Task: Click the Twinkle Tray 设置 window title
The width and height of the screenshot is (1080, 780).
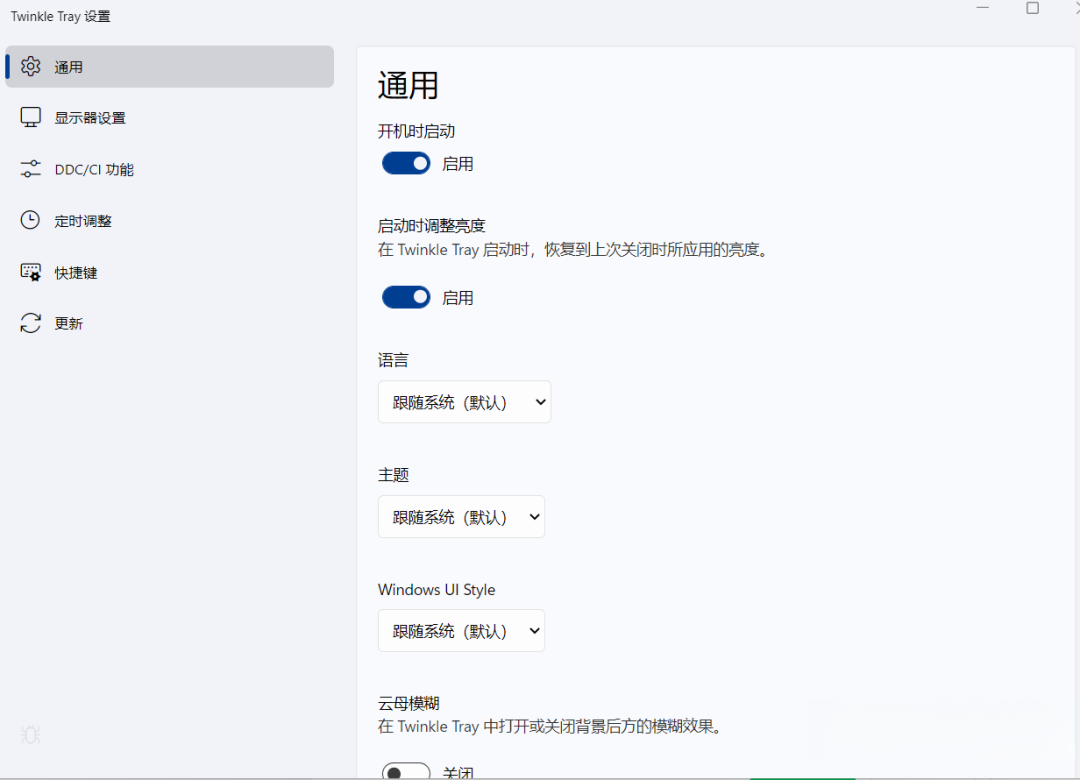Action: pos(61,17)
